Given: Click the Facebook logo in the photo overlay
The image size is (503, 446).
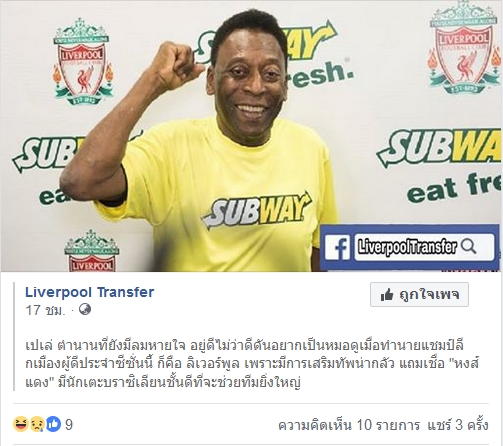Looking at the screenshot, I should pos(337,247).
